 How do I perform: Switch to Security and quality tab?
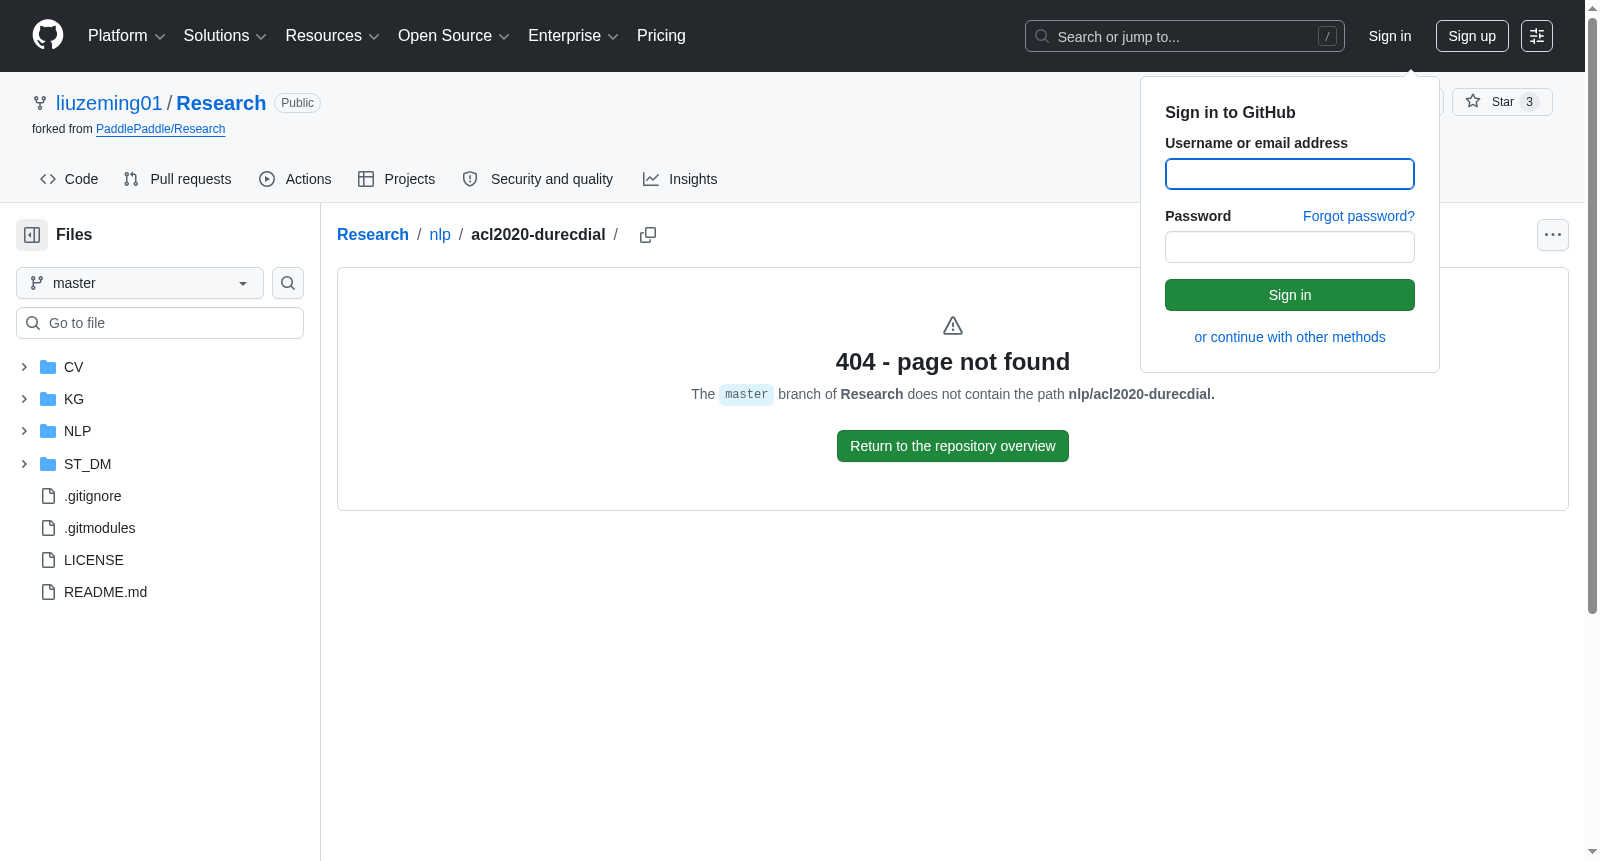coord(538,179)
